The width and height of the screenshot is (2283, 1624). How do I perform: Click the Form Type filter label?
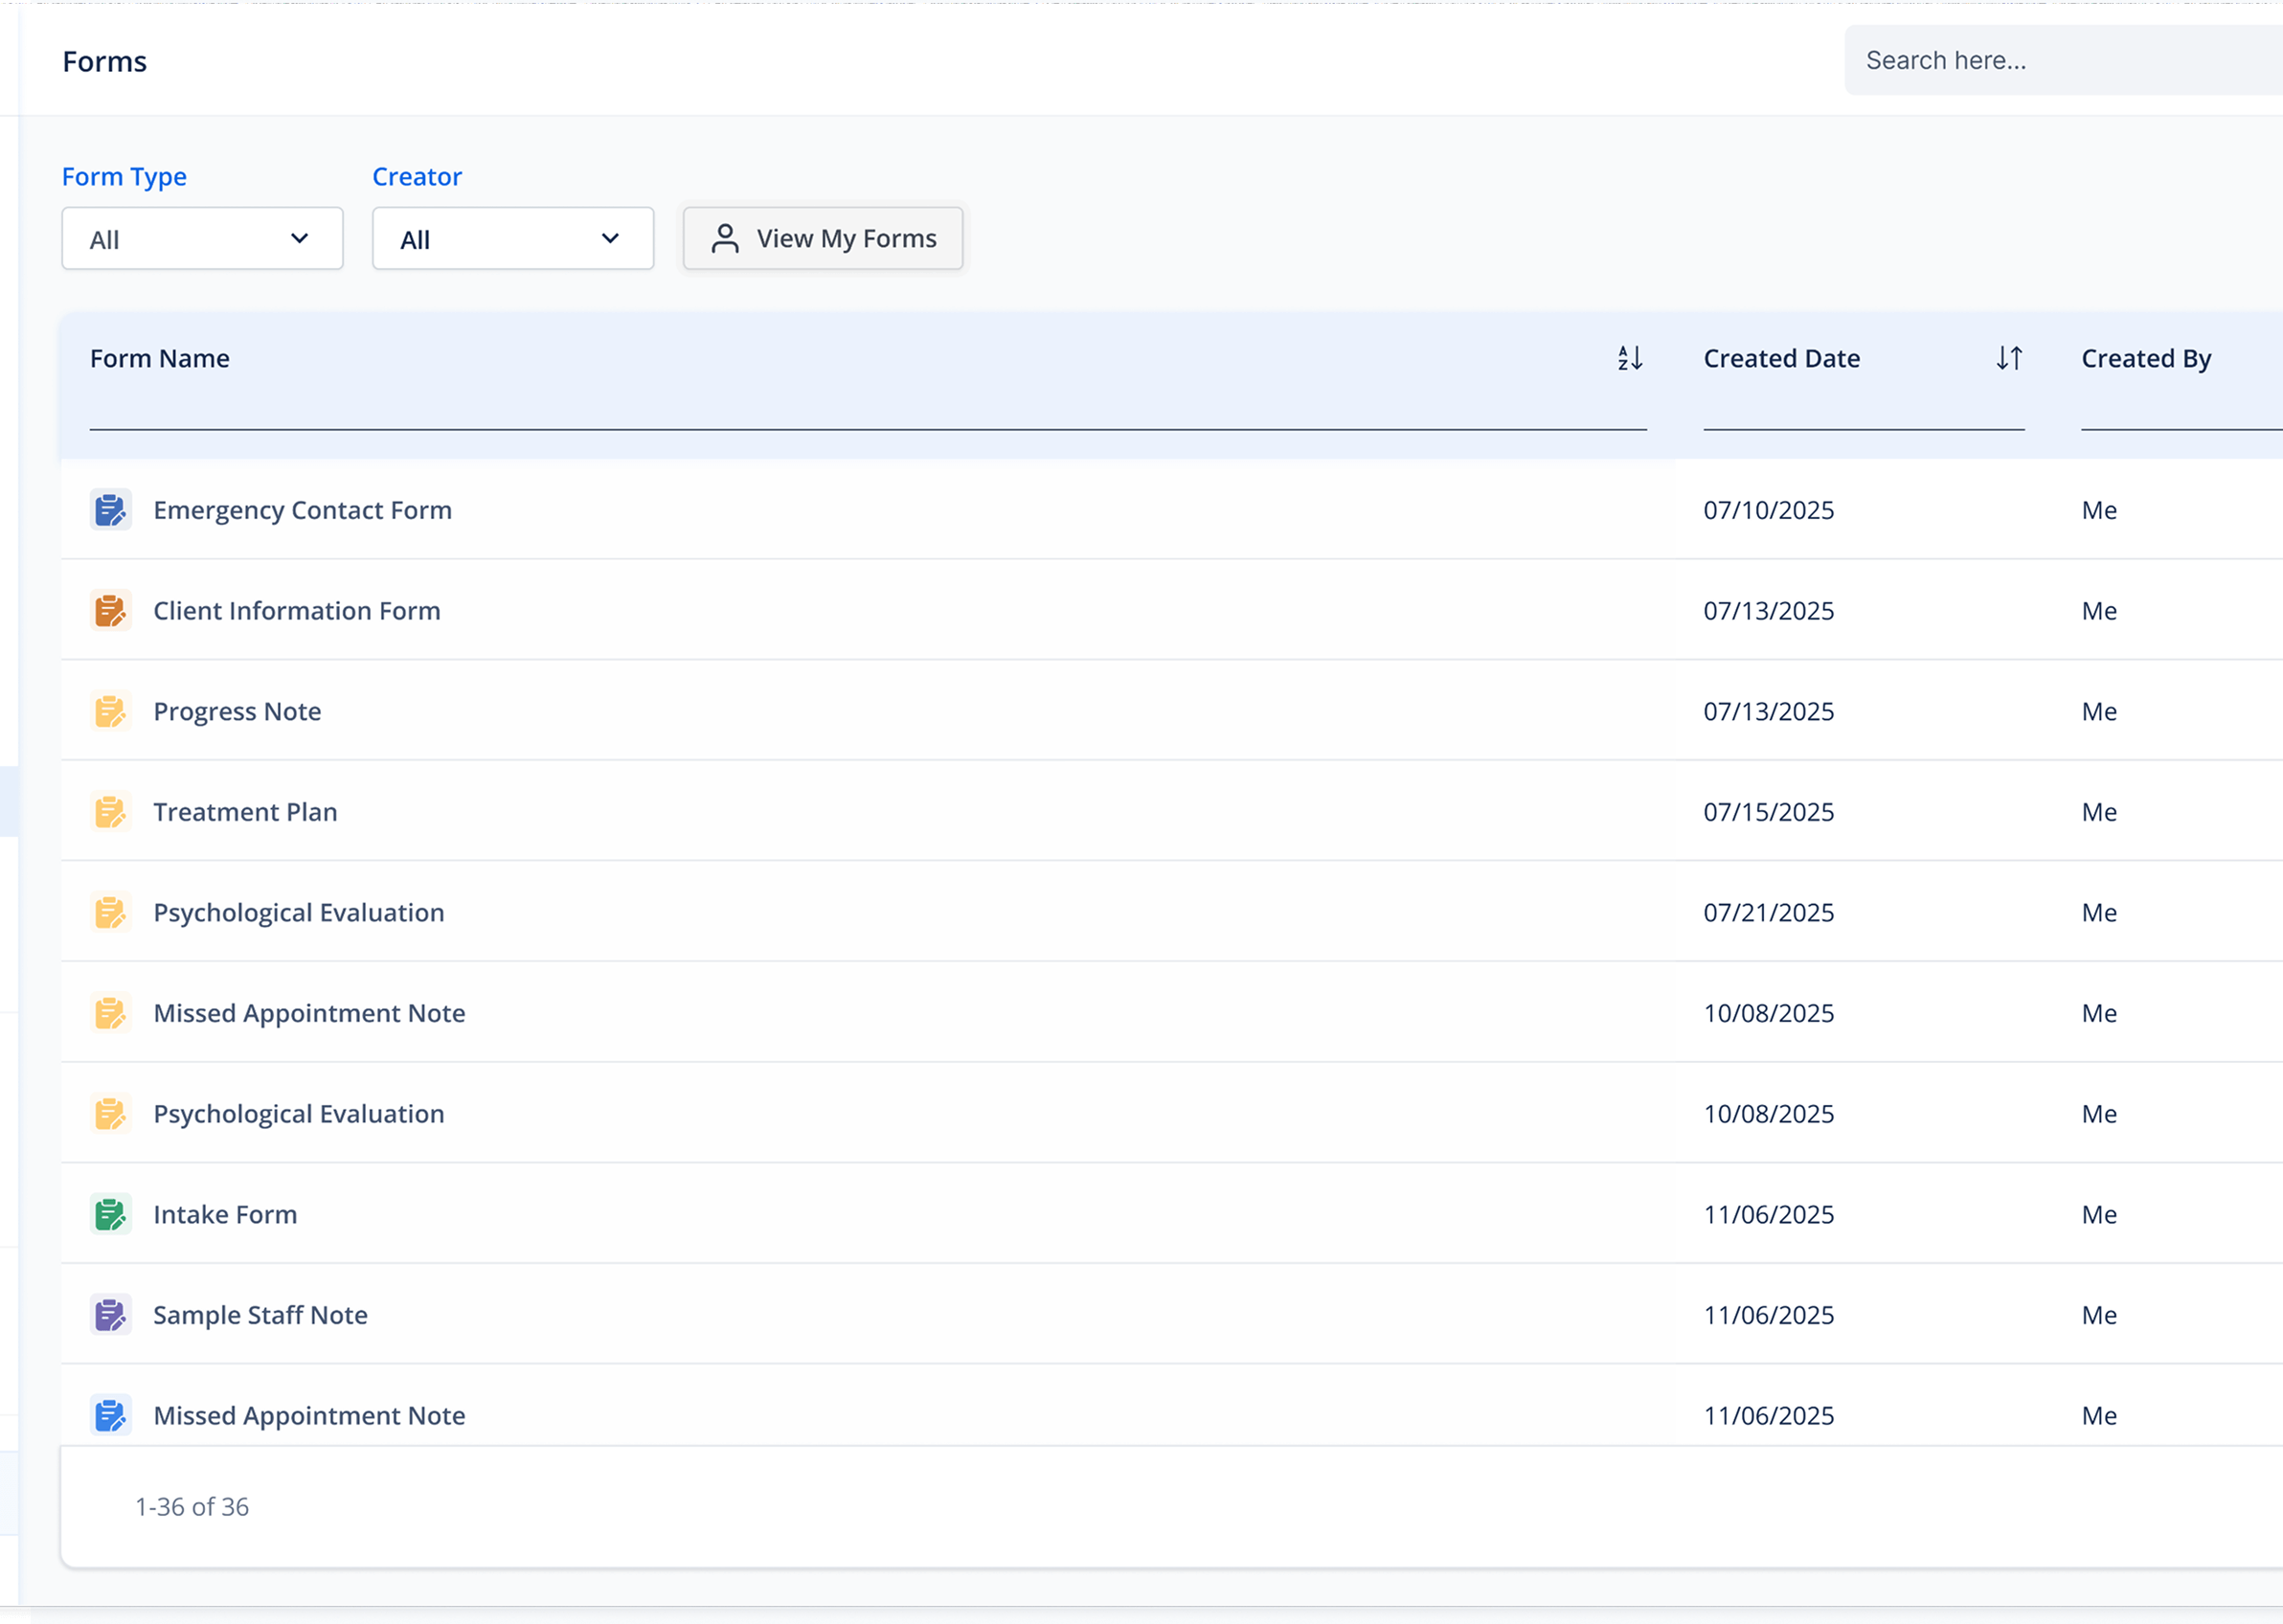pyautogui.click(x=124, y=177)
